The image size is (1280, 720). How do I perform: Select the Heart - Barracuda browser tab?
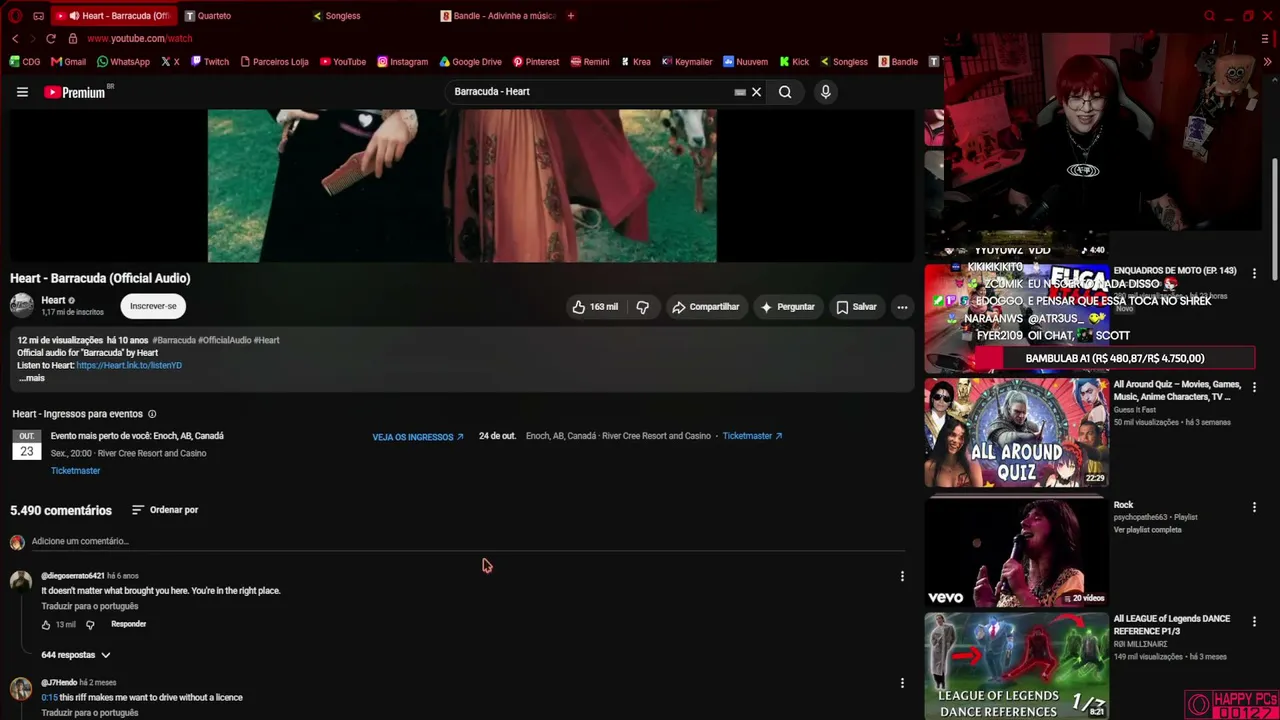click(x=113, y=16)
